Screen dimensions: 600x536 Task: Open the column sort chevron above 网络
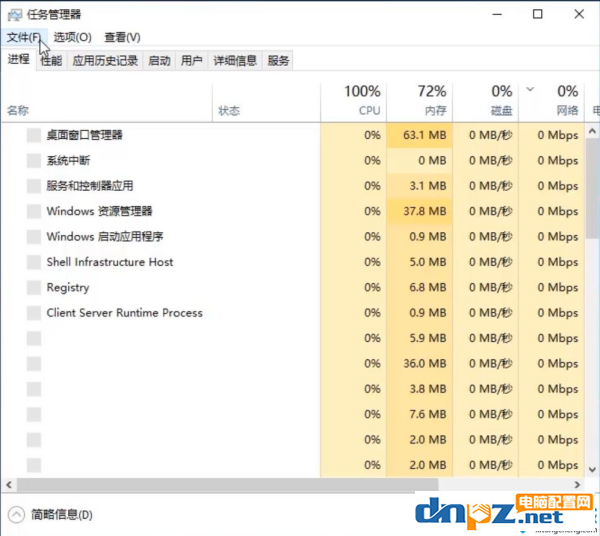530,90
